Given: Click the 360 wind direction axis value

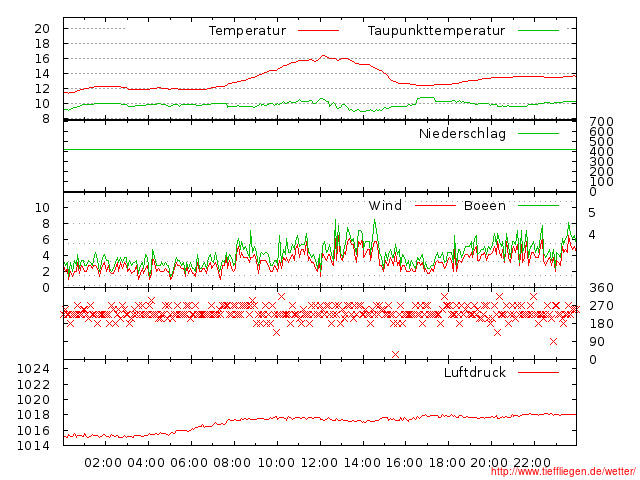Looking at the screenshot, I should click(601, 288).
